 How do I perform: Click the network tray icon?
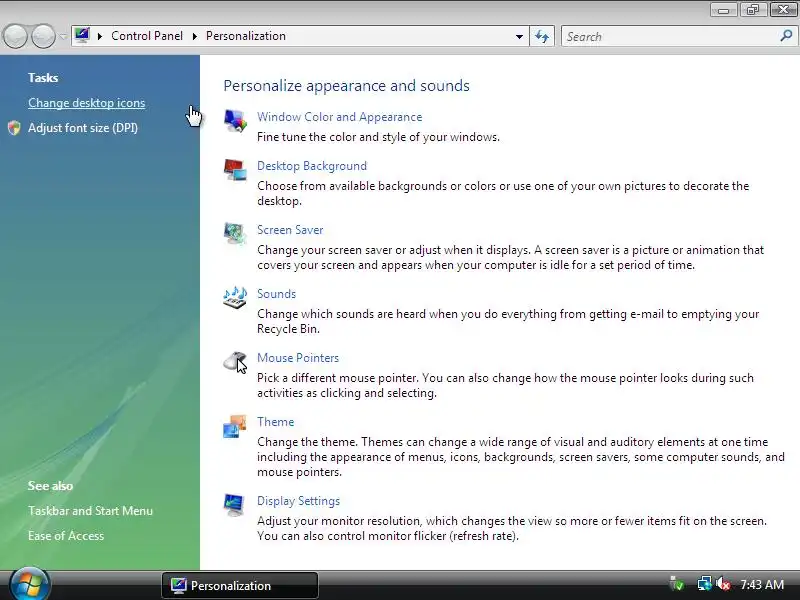pos(705,584)
